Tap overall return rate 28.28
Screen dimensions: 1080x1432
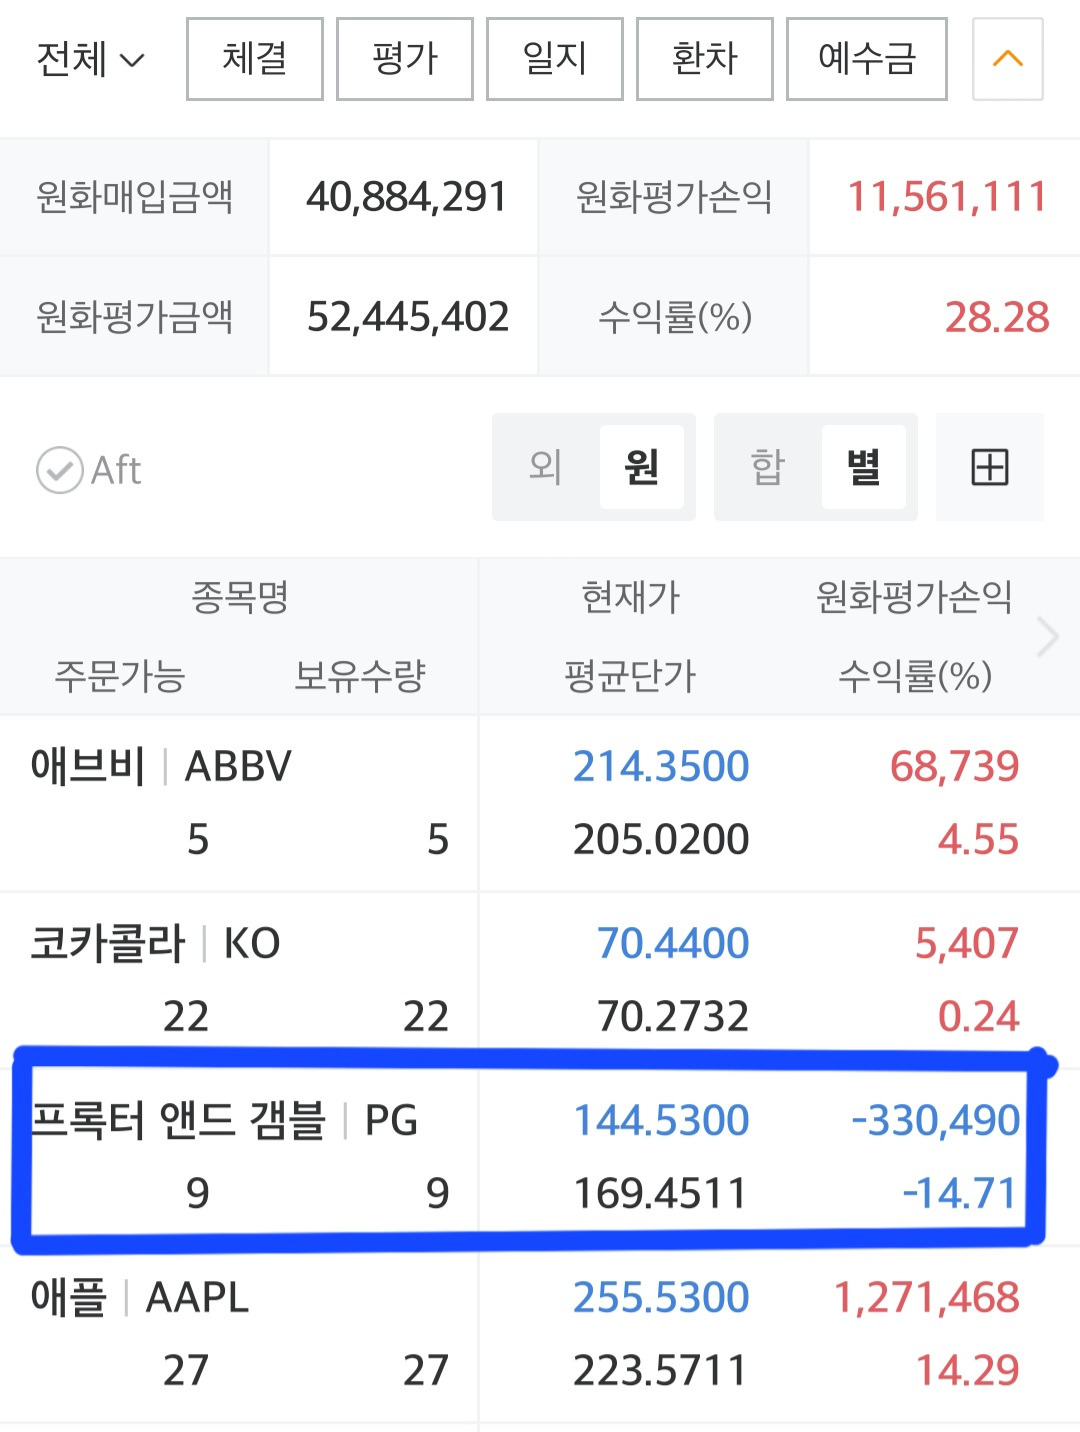[x=997, y=317]
